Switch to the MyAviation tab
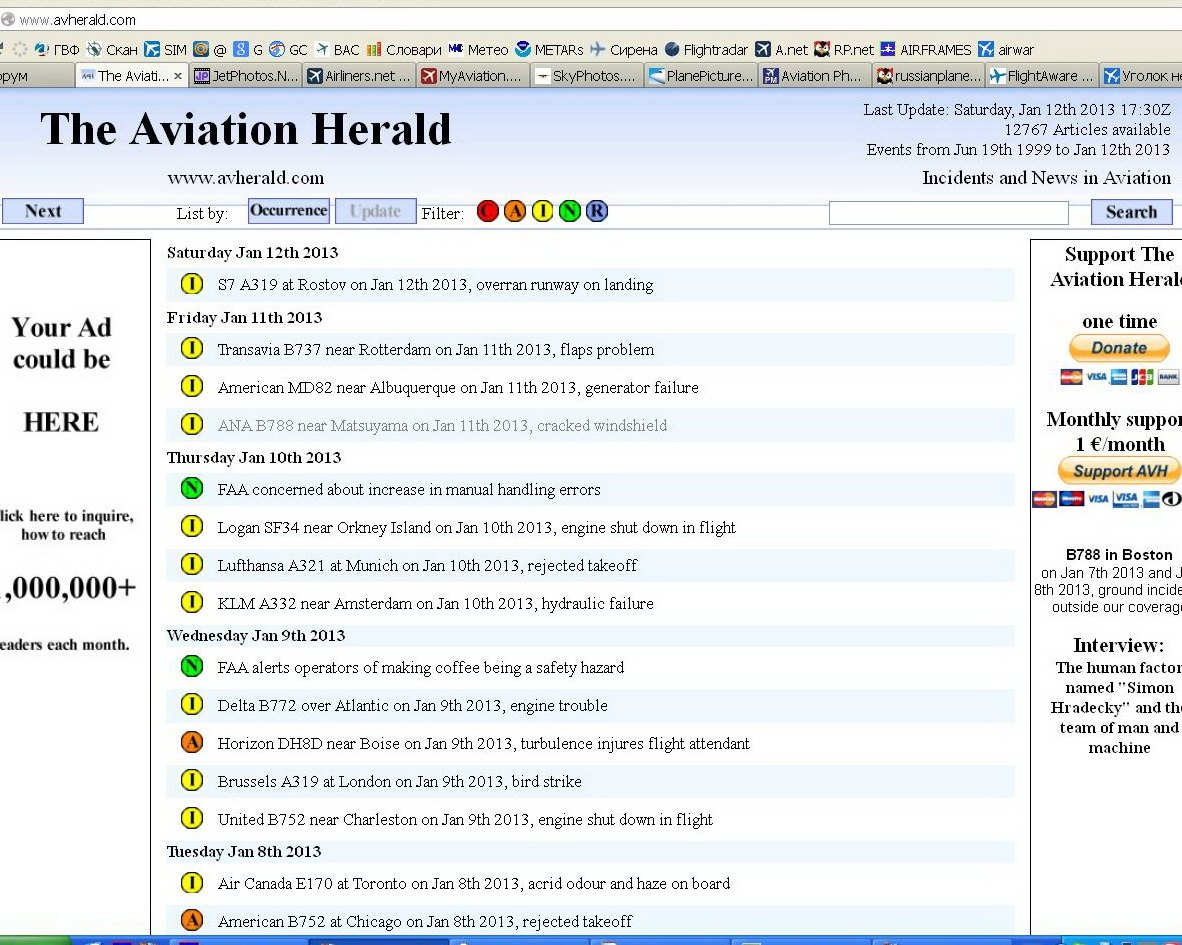 point(473,75)
